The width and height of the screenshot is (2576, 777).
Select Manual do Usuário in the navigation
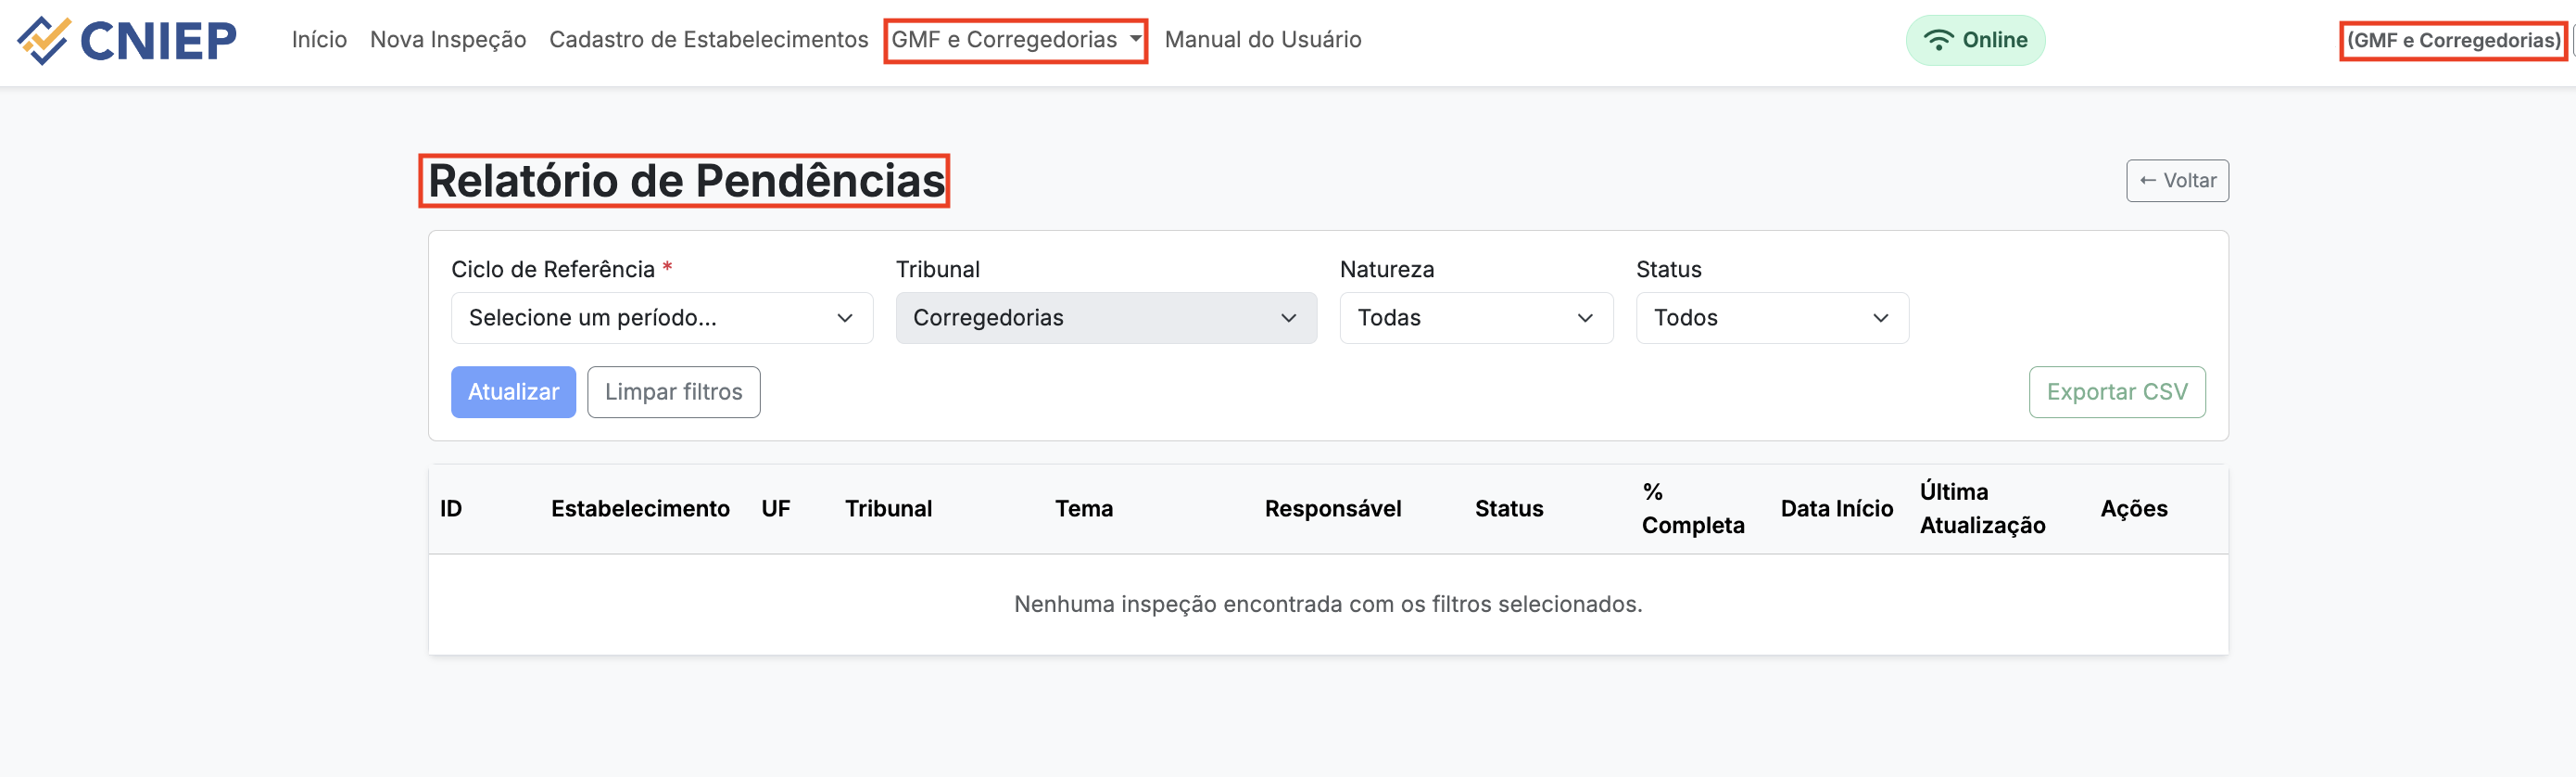pos(1263,40)
